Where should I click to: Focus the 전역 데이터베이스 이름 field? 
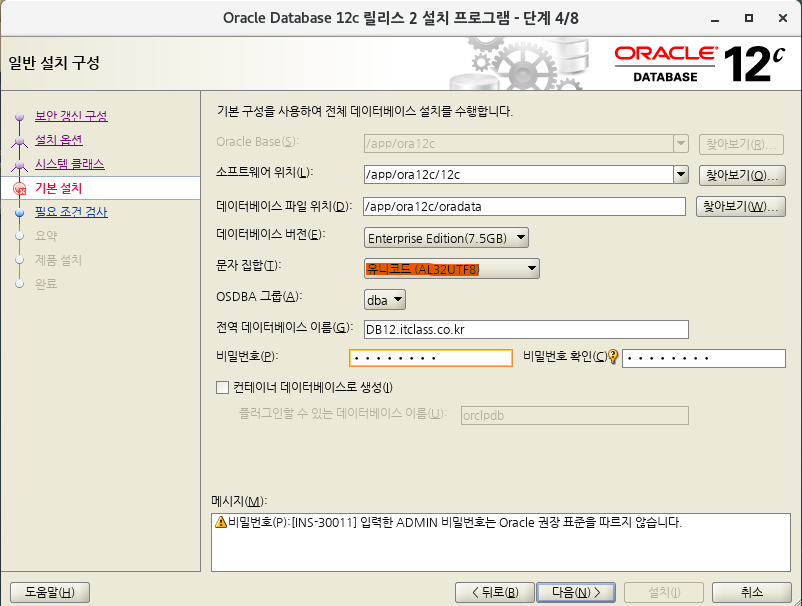click(526, 329)
